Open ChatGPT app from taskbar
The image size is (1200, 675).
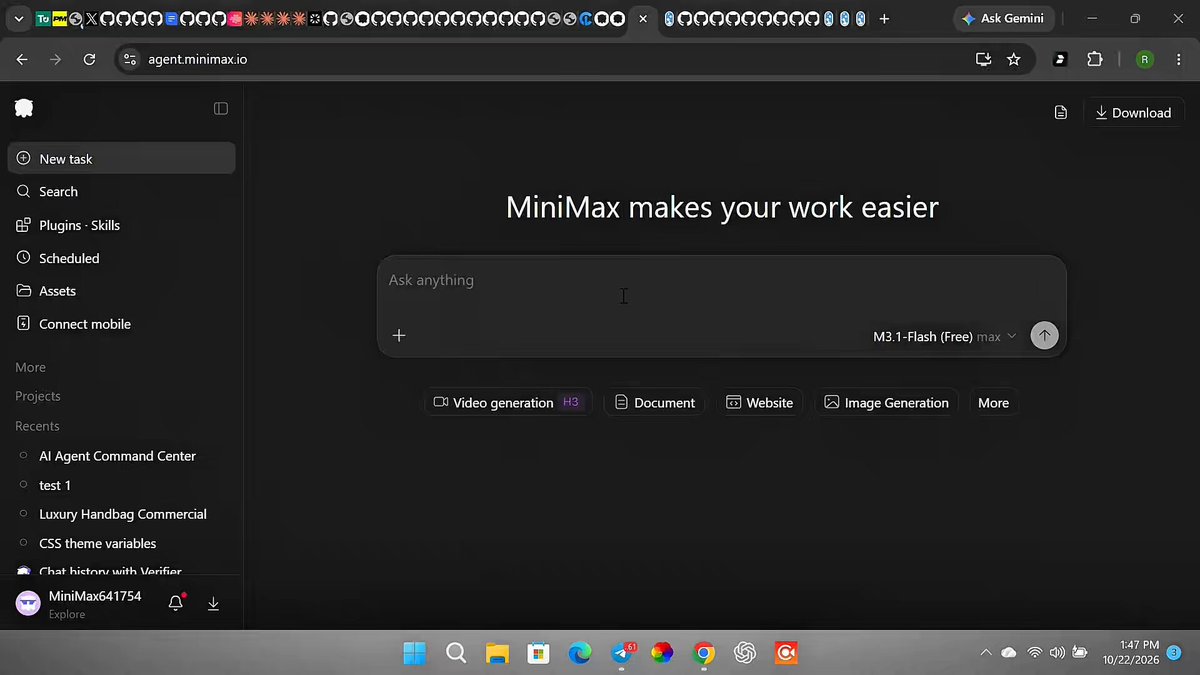(745, 653)
